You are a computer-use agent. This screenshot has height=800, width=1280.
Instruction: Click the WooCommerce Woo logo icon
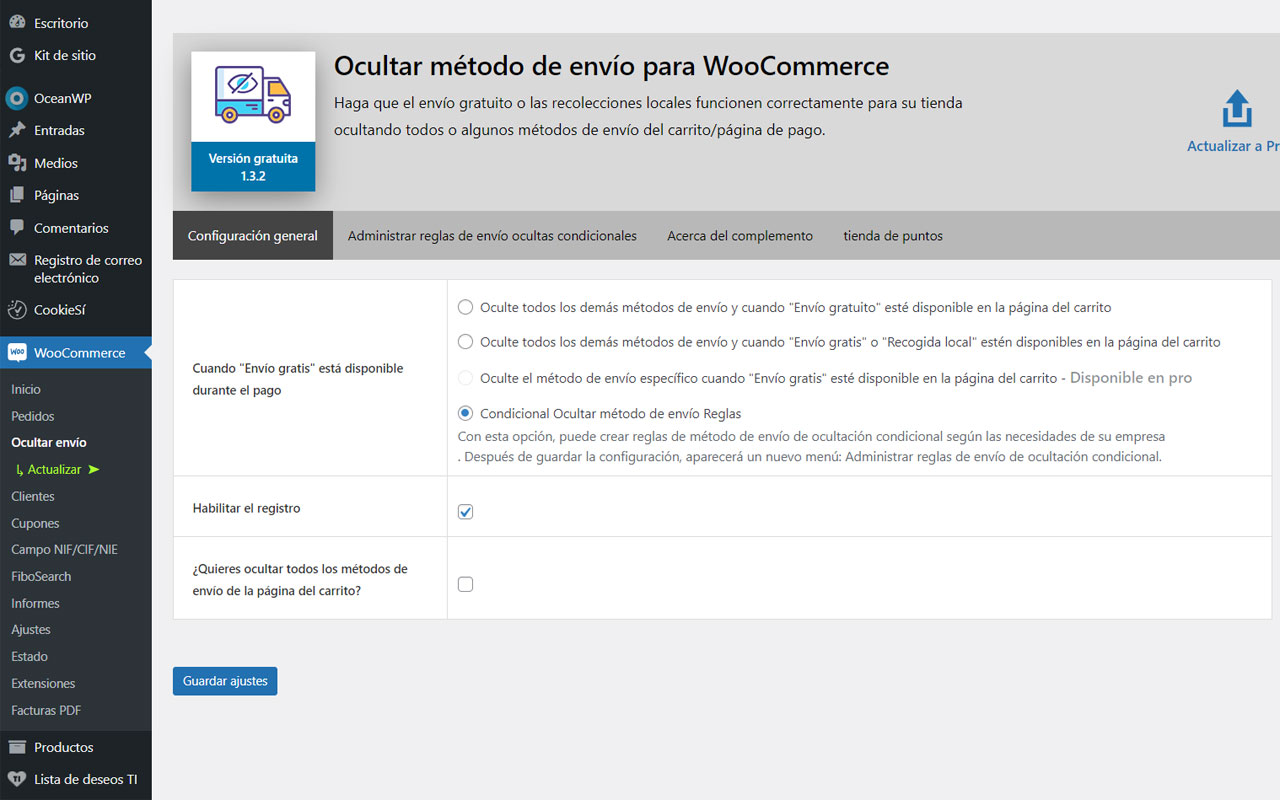[17, 352]
